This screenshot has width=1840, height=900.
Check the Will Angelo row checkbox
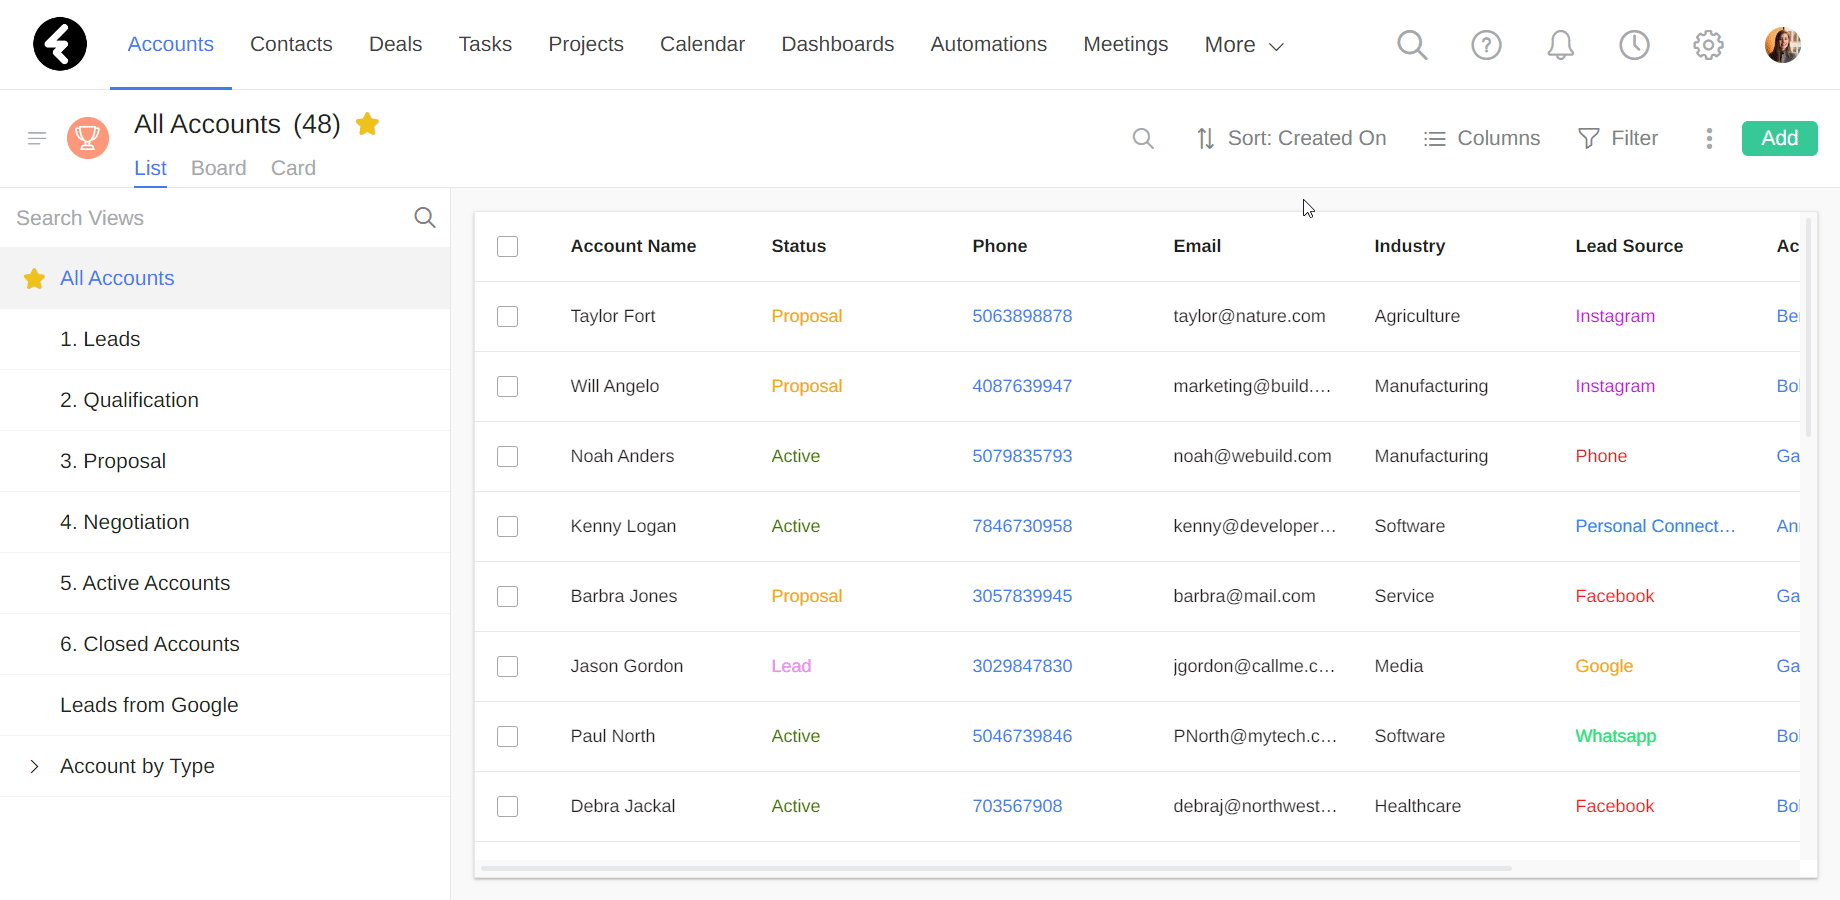(508, 386)
